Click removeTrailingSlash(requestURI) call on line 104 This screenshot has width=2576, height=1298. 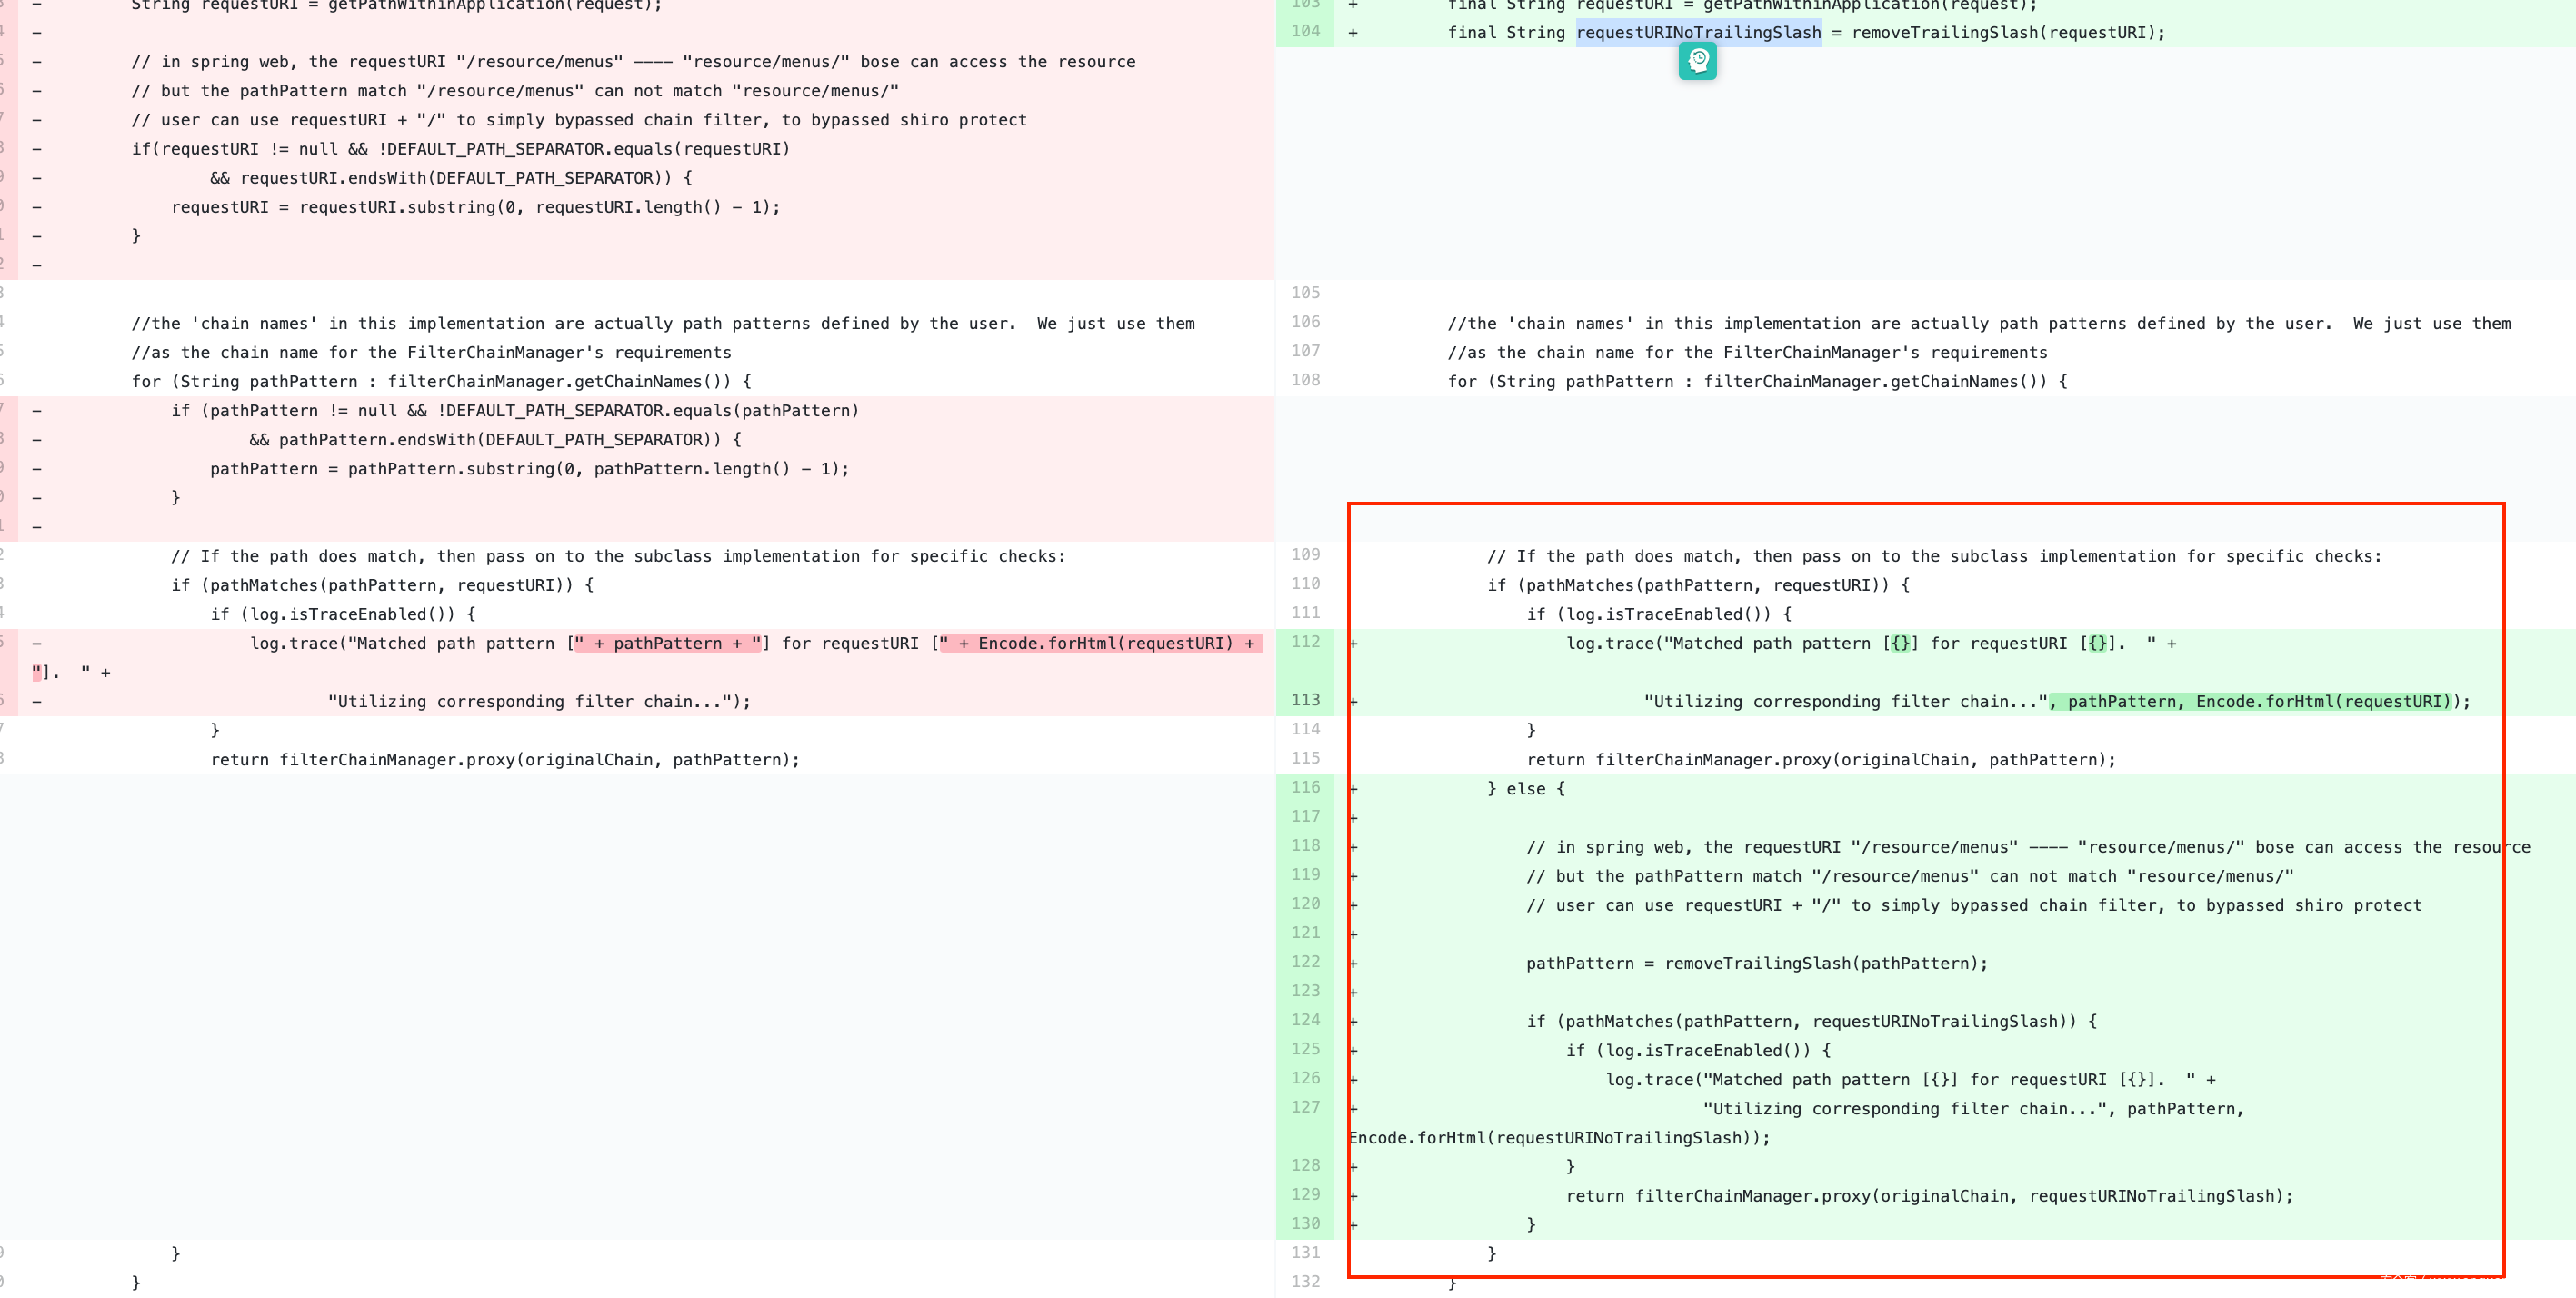pos(2006,33)
